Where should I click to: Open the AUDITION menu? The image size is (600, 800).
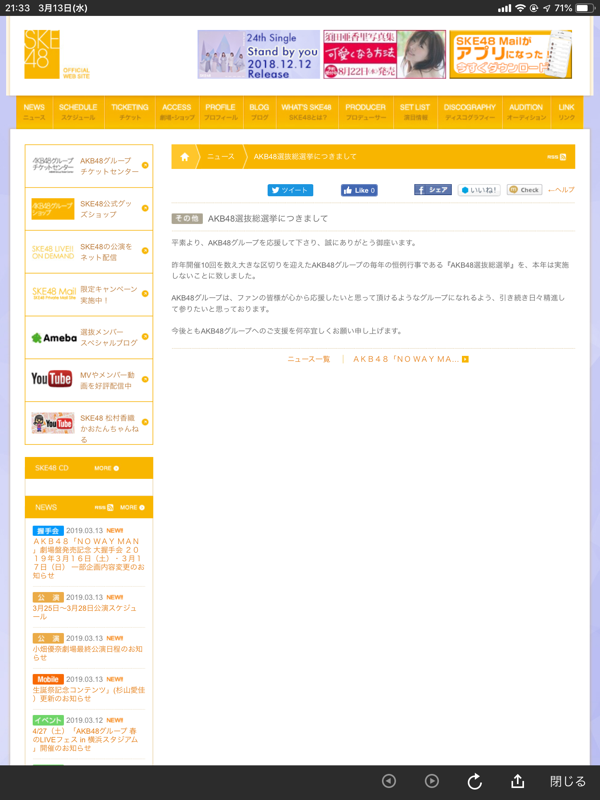coord(526,112)
